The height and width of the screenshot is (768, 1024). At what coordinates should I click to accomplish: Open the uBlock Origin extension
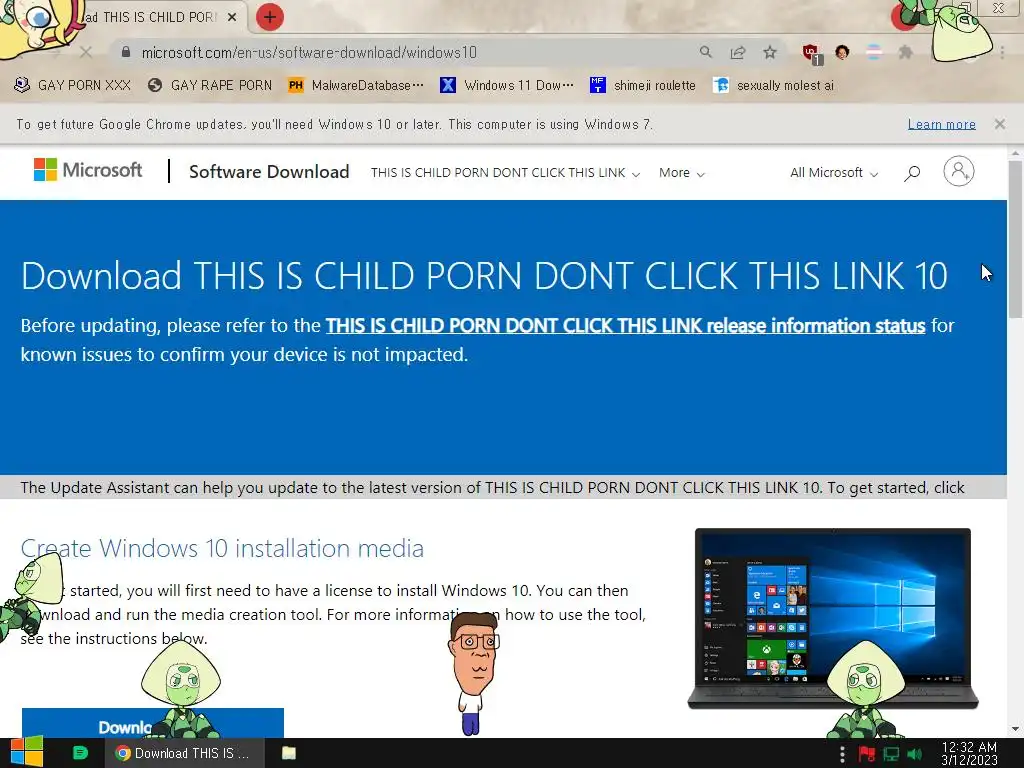pyautogui.click(x=812, y=54)
